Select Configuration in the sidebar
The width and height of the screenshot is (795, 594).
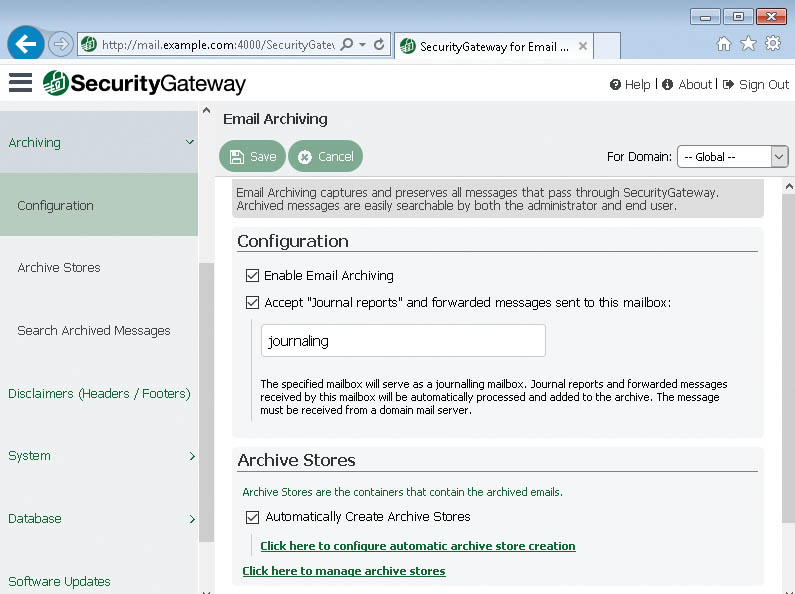tap(99, 205)
